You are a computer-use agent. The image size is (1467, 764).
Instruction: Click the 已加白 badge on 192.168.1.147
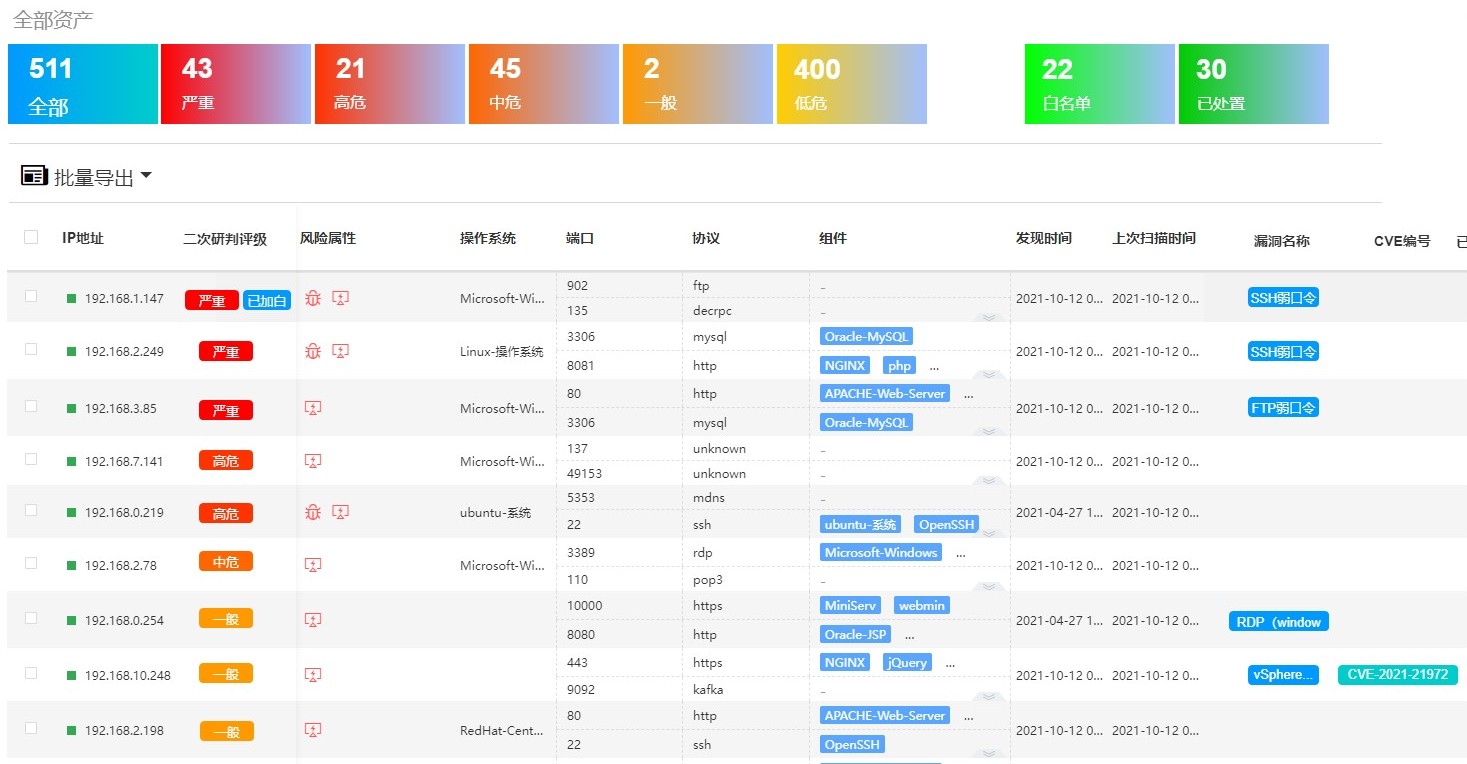pyautogui.click(x=267, y=300)
